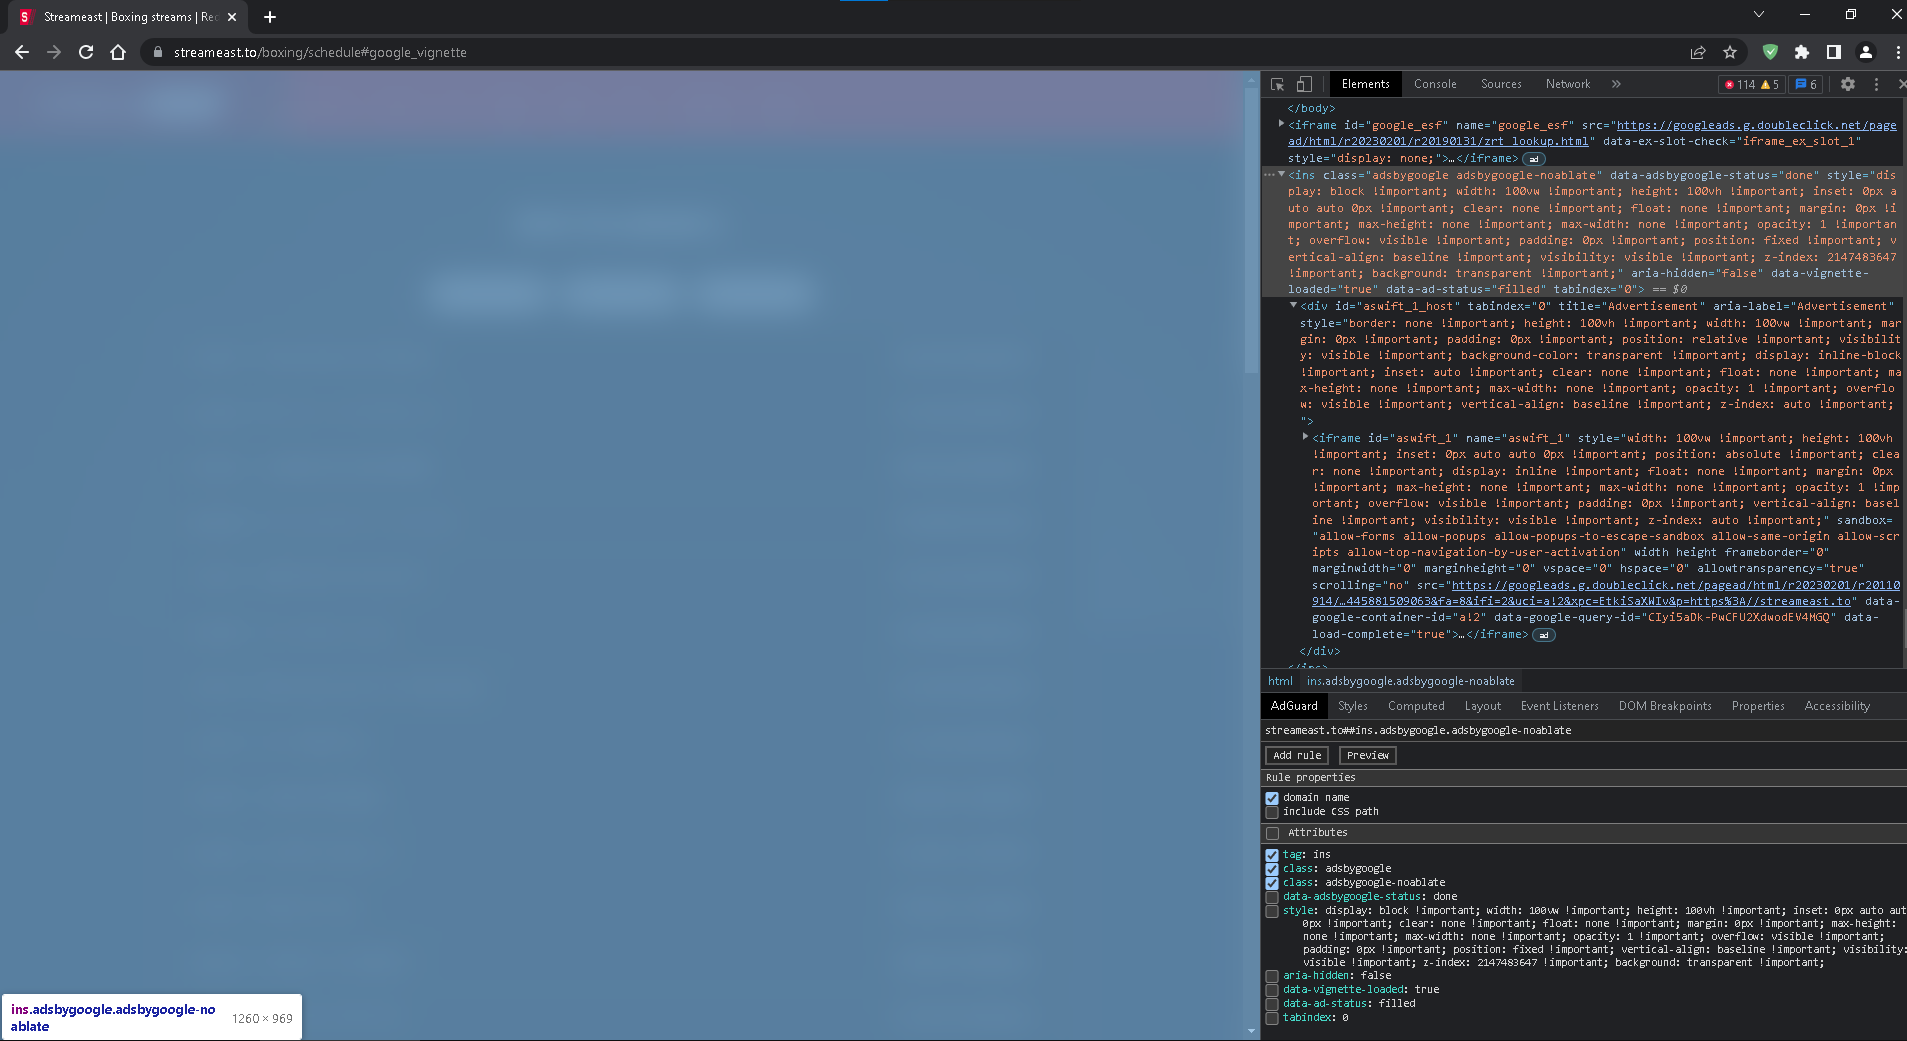Viewport: 1907px width, 1041px height.
Task: Open a new browser tab
Action: tap(269, 17)
